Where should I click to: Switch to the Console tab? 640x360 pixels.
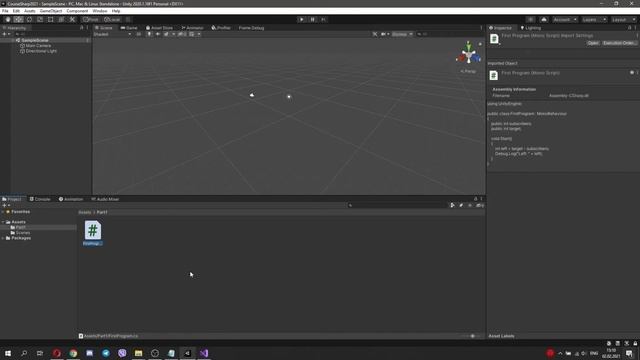coord(40,199)
